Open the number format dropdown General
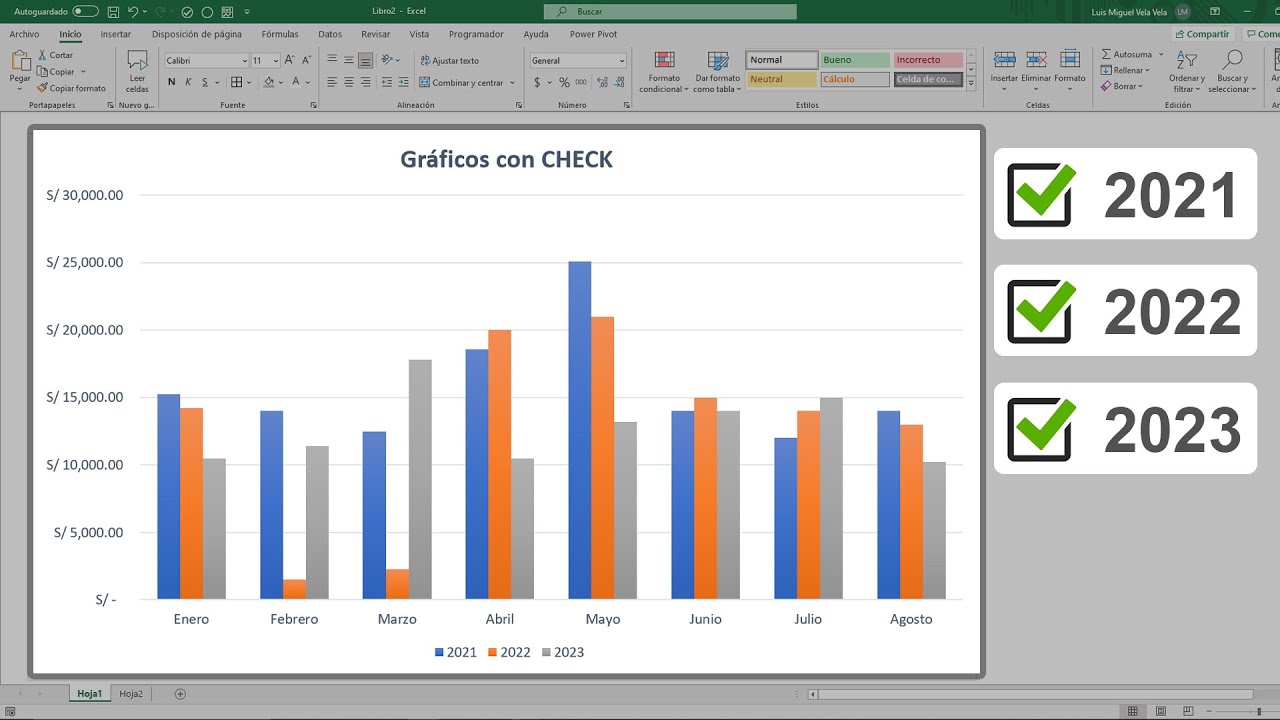The width and height of the screenshot is (1280, 720). point(621,61)
